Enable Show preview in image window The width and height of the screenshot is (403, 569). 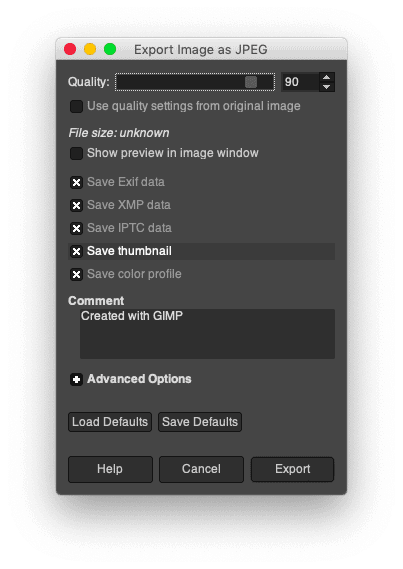[x=76, y=153]
